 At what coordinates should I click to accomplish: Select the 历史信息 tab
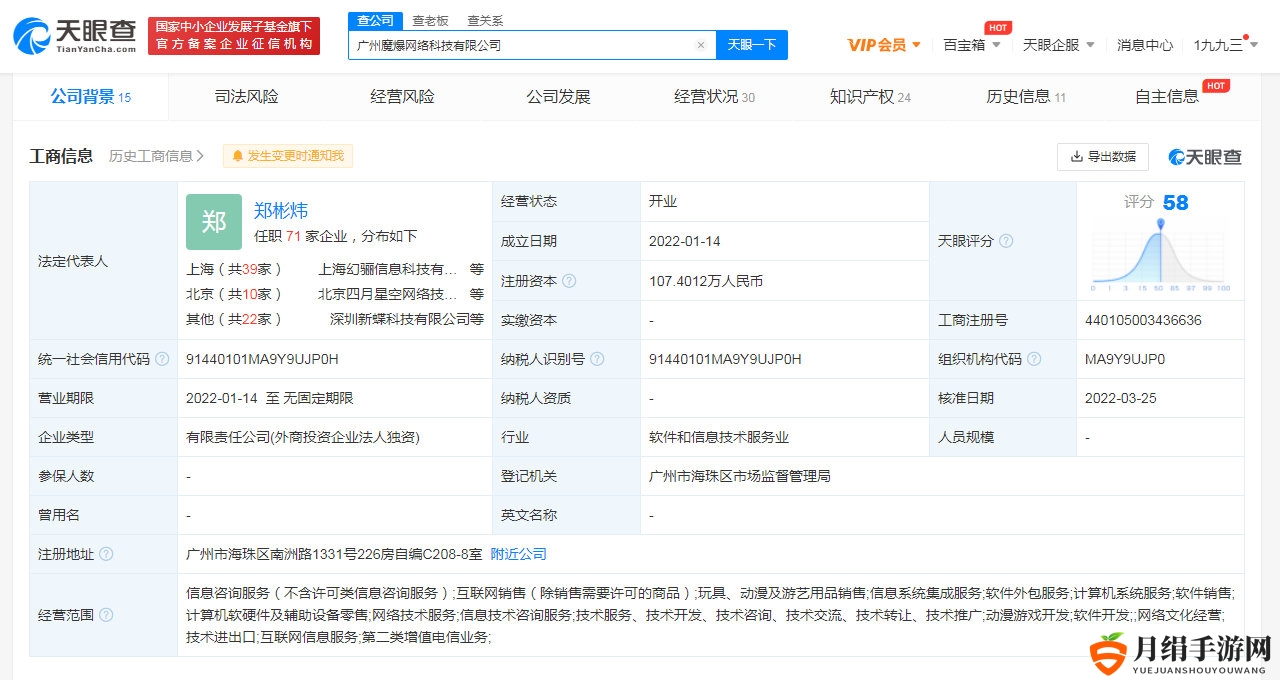pos(1027,97)
